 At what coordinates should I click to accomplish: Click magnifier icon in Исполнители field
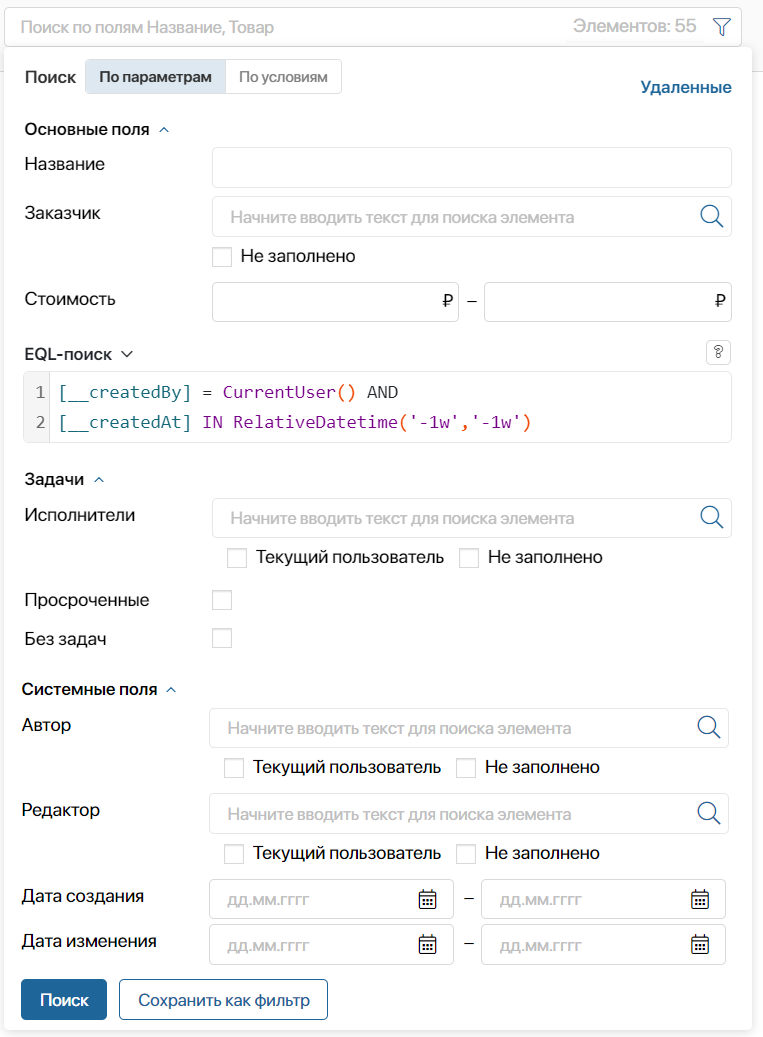pos(711,517)
